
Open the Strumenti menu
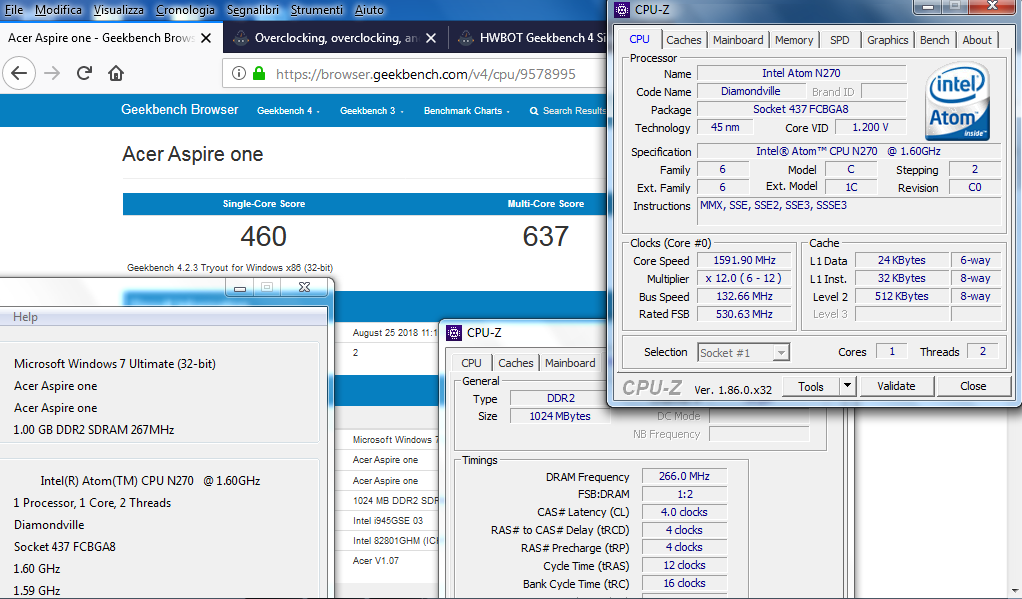317,10
